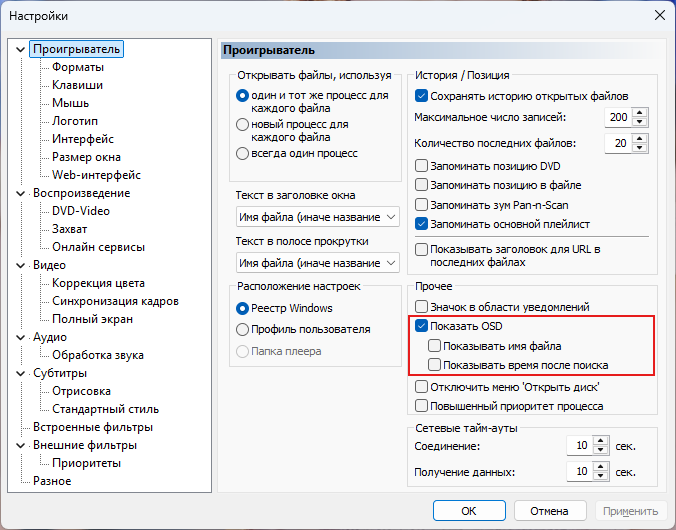676x530 pixels.
Task: Open the Разное settings page
Action: tap(52, 481)
